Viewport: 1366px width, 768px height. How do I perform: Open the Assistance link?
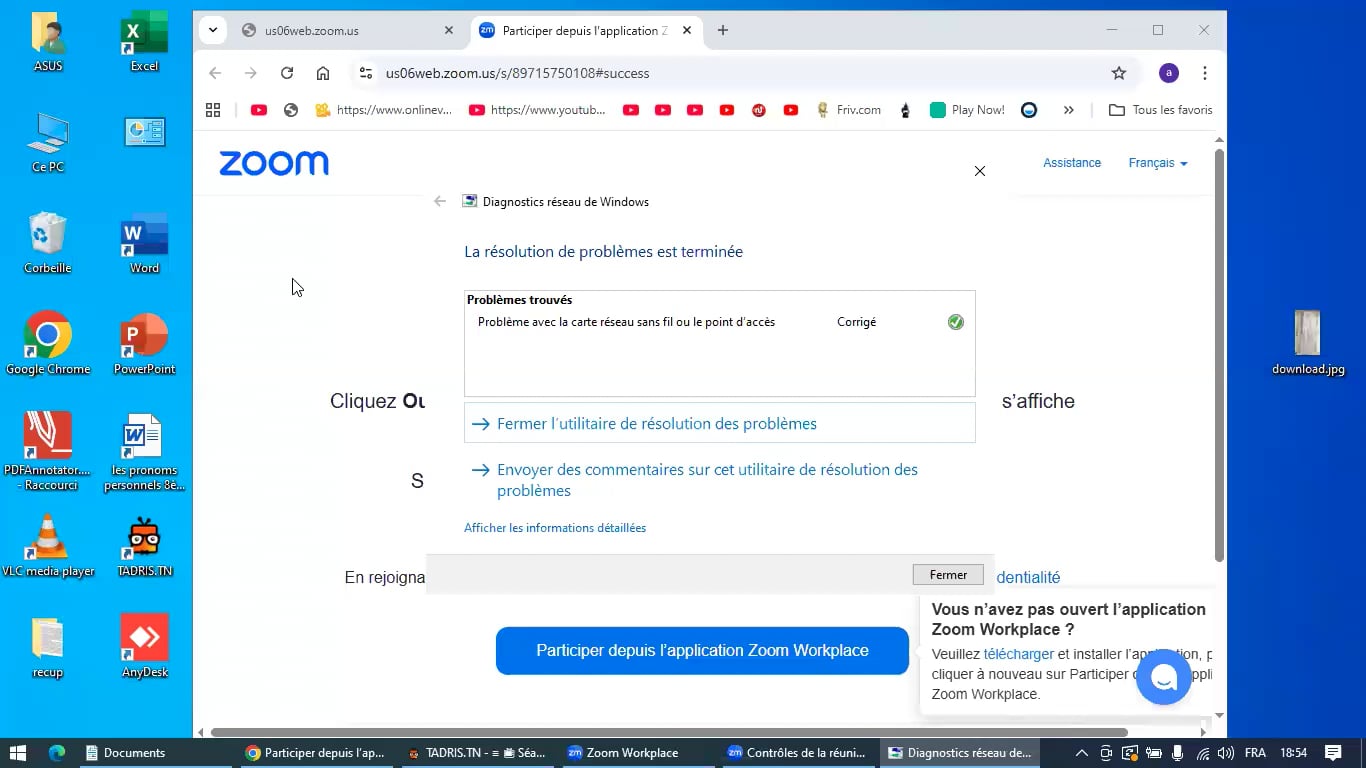(x=1072, y=163)
